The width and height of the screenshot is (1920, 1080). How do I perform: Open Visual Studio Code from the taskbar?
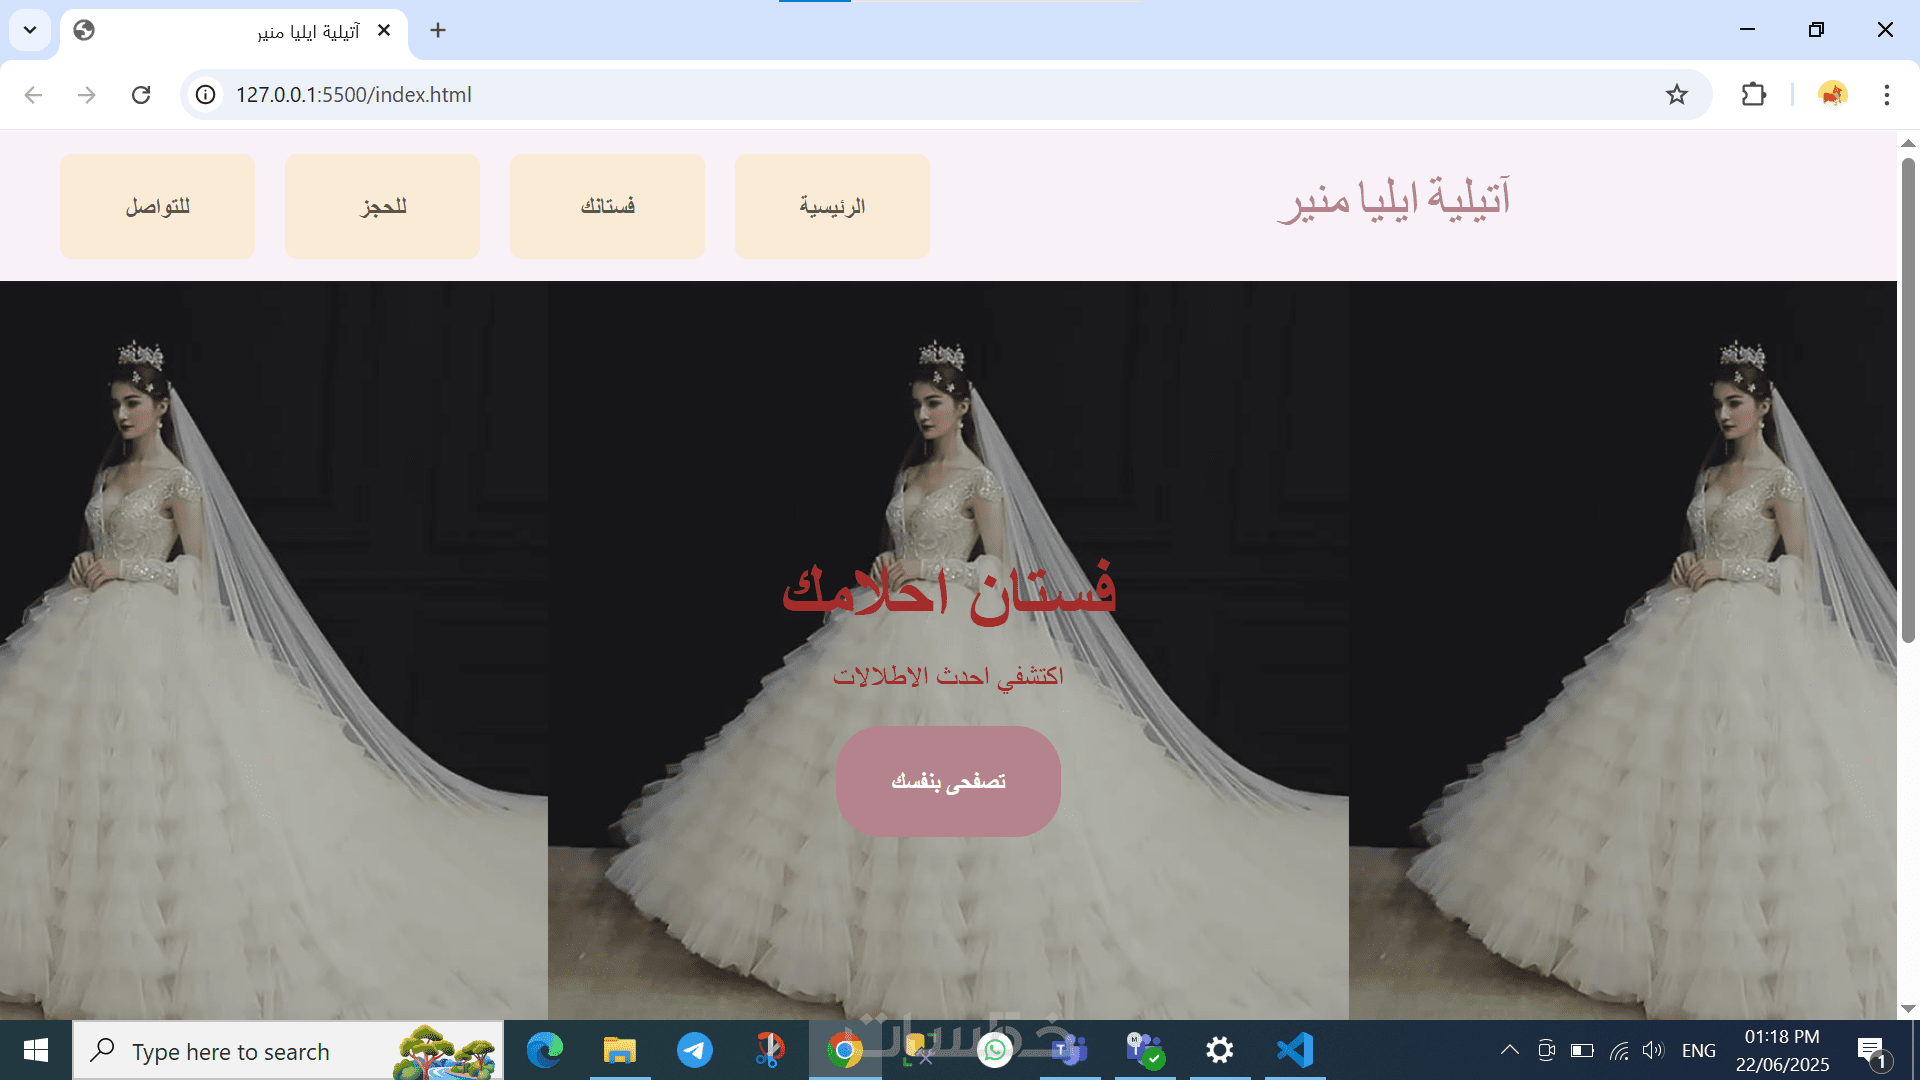pyautogui.click(x=1295, y=1050)
